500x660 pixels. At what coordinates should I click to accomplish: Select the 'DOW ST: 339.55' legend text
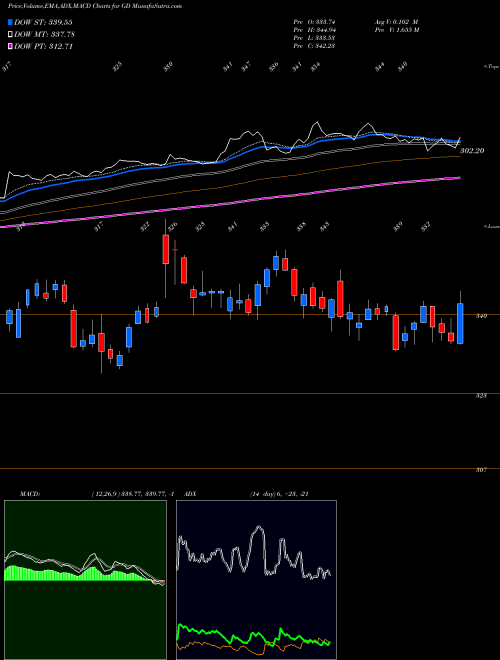click(43, 22)
